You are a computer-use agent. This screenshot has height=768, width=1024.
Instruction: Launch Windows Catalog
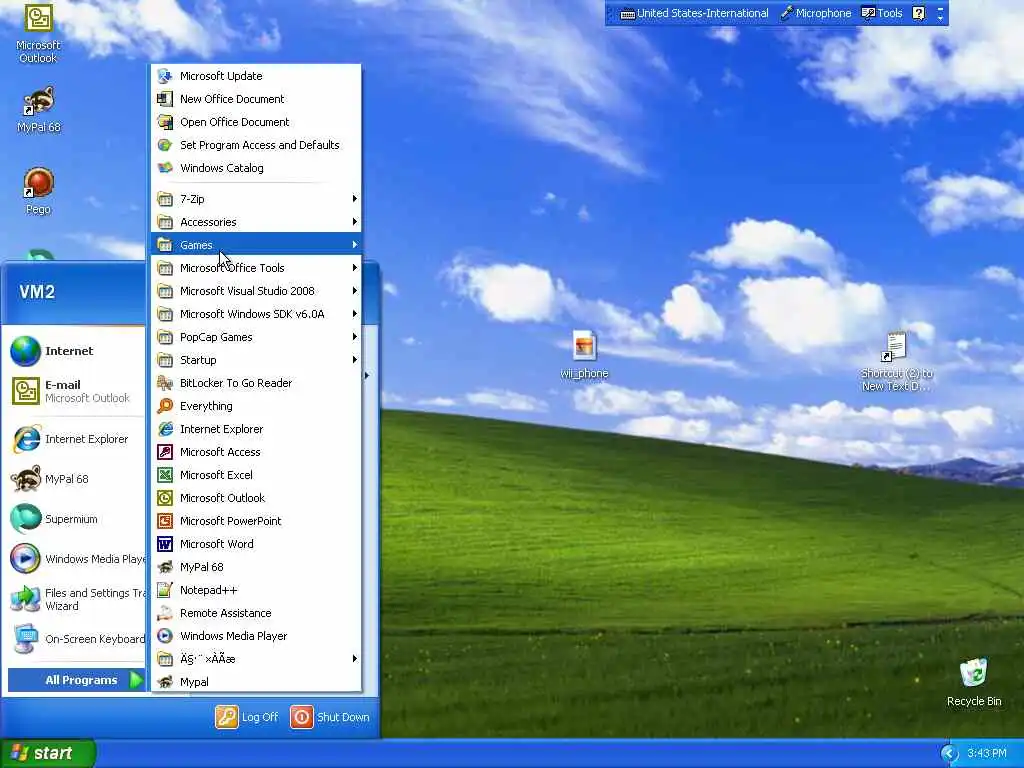click(x=256, y=168)
